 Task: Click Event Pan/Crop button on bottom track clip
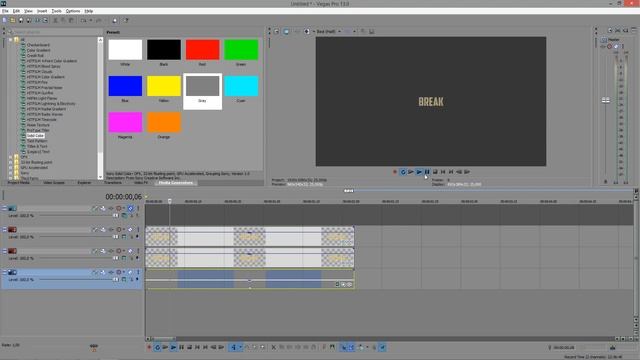pos(344,284)
